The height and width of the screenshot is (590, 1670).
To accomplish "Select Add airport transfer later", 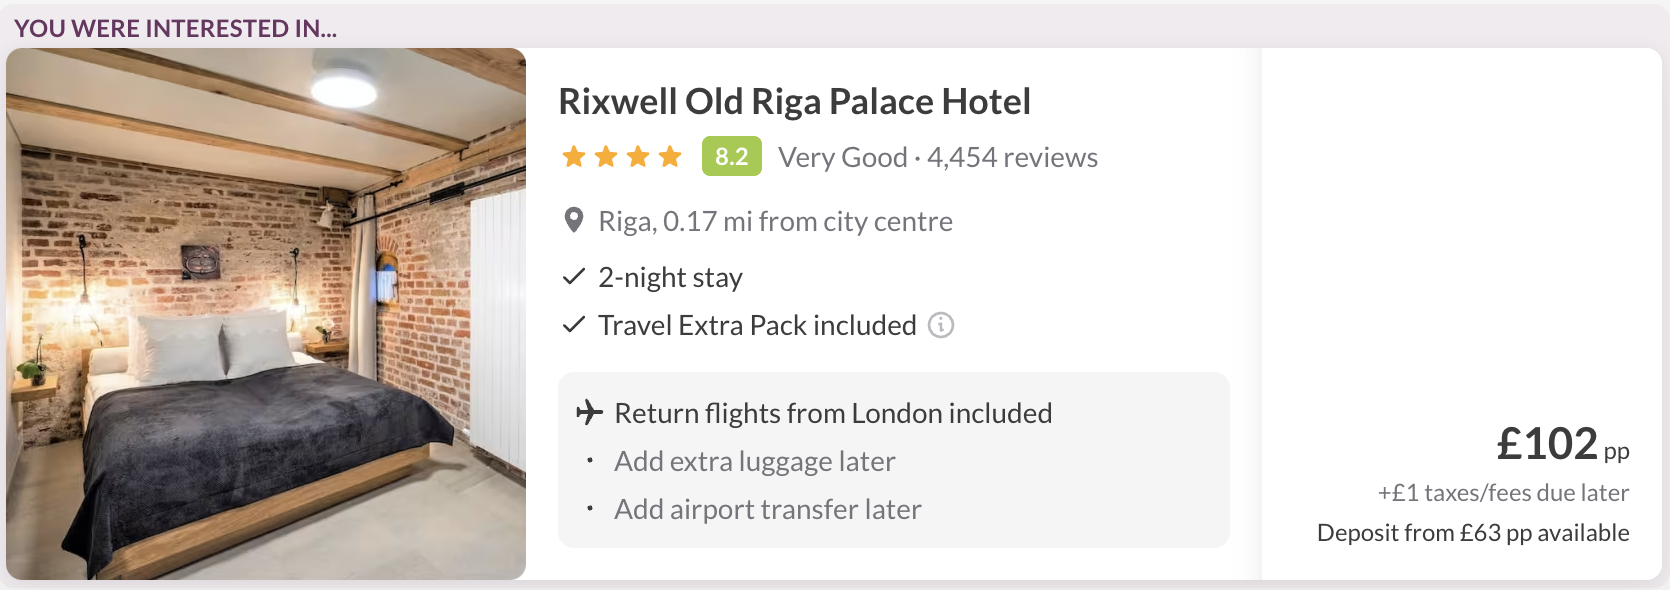I will pyautogui.click(x=768, y=509).
